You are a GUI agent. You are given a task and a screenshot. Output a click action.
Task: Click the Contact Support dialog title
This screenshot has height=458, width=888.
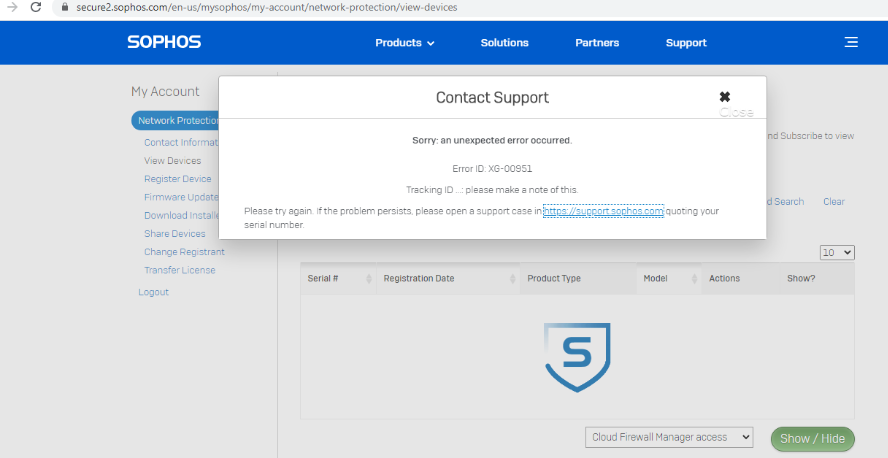492,97
